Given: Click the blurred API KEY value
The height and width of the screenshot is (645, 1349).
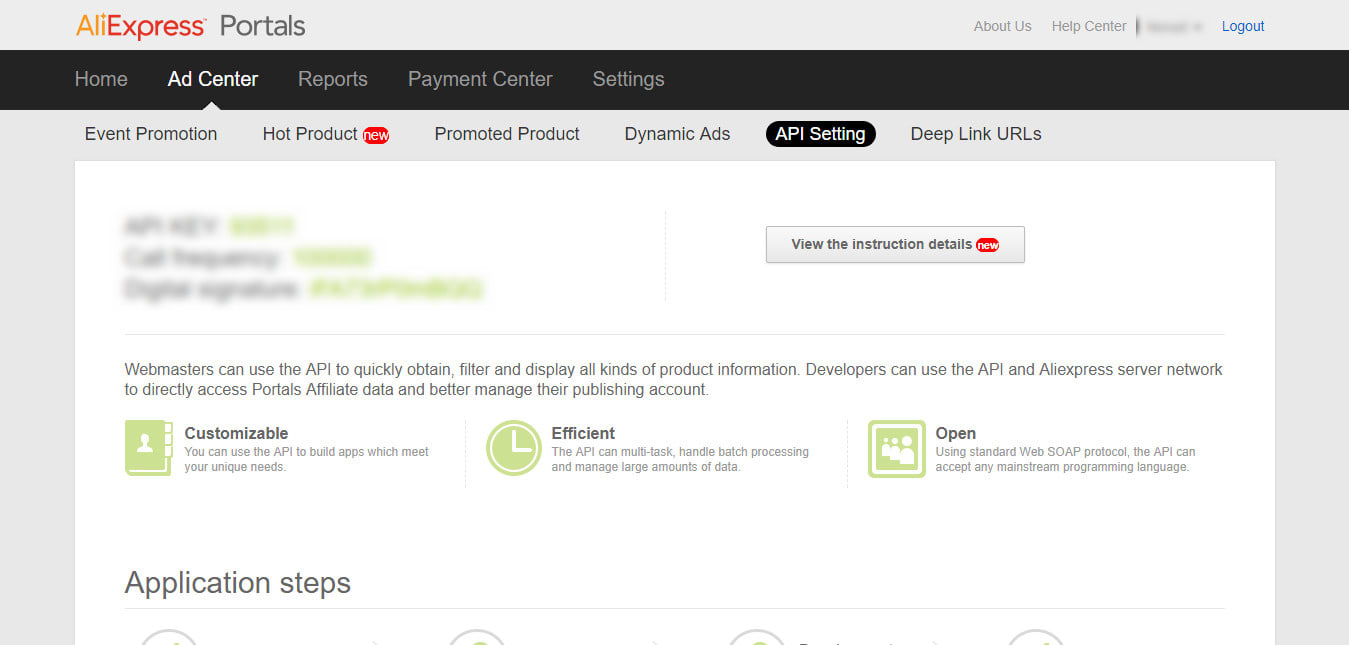Looking at the screenshot, I should pos(262,225).
